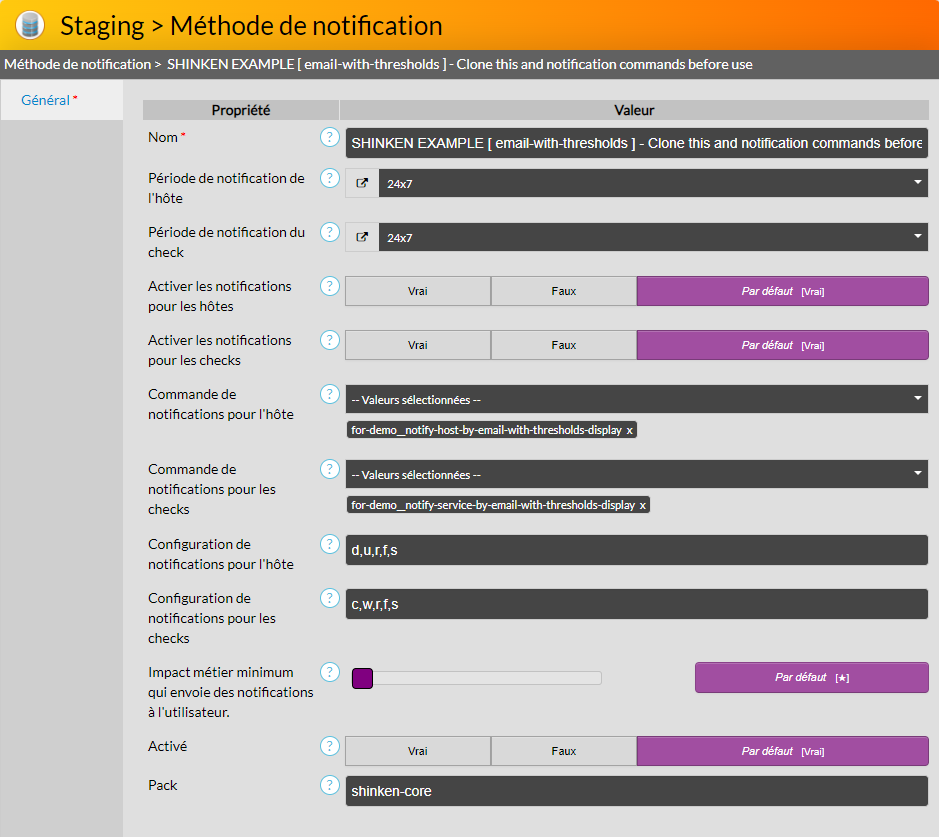Open external link icon for check notification period
This screenshot has width=939, height=837.
[362, 237]
